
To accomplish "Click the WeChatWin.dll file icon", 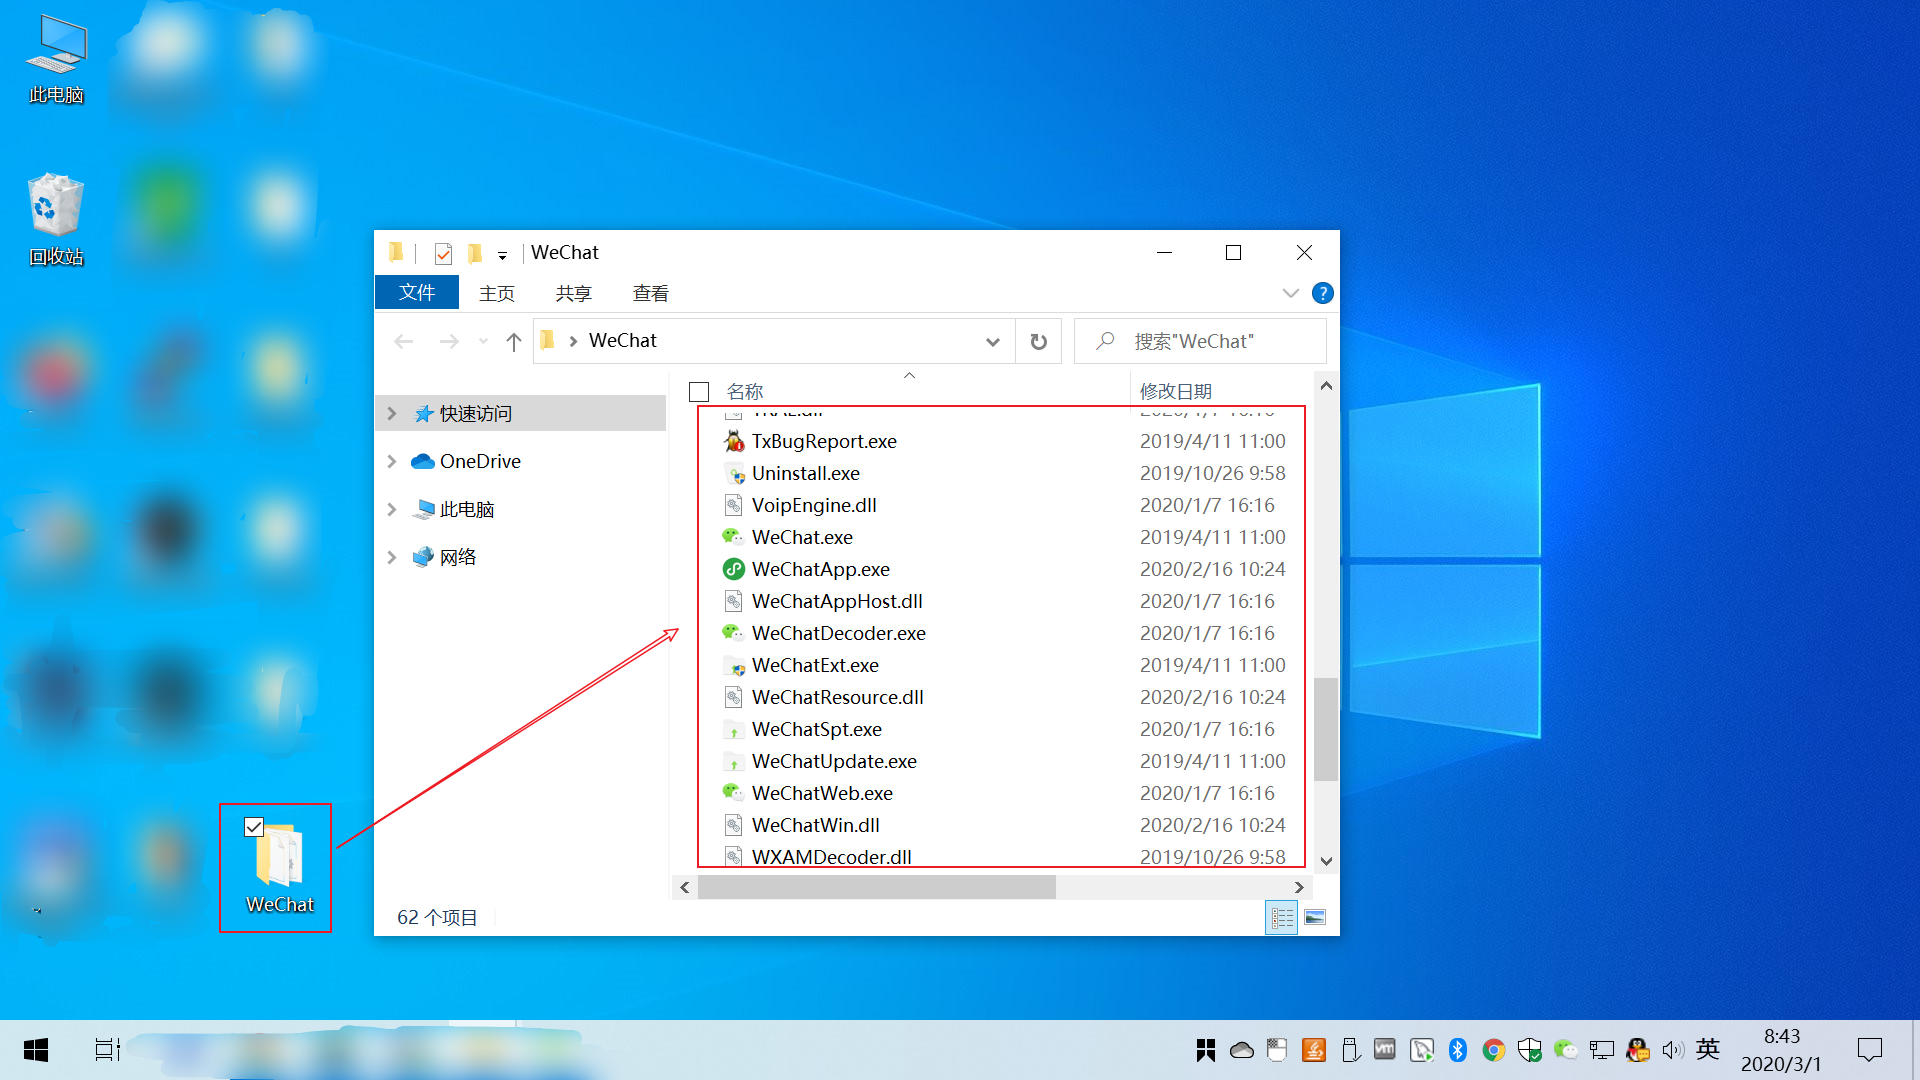I will coord(734,825).
